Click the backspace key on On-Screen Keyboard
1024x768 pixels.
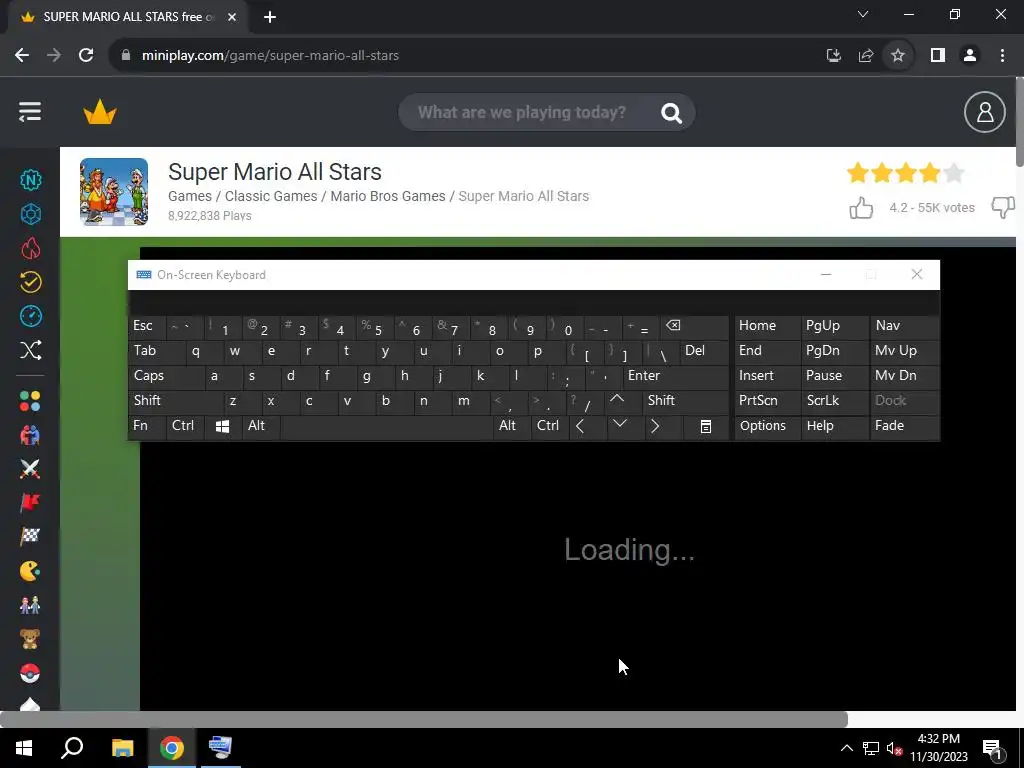pos(694,325)
